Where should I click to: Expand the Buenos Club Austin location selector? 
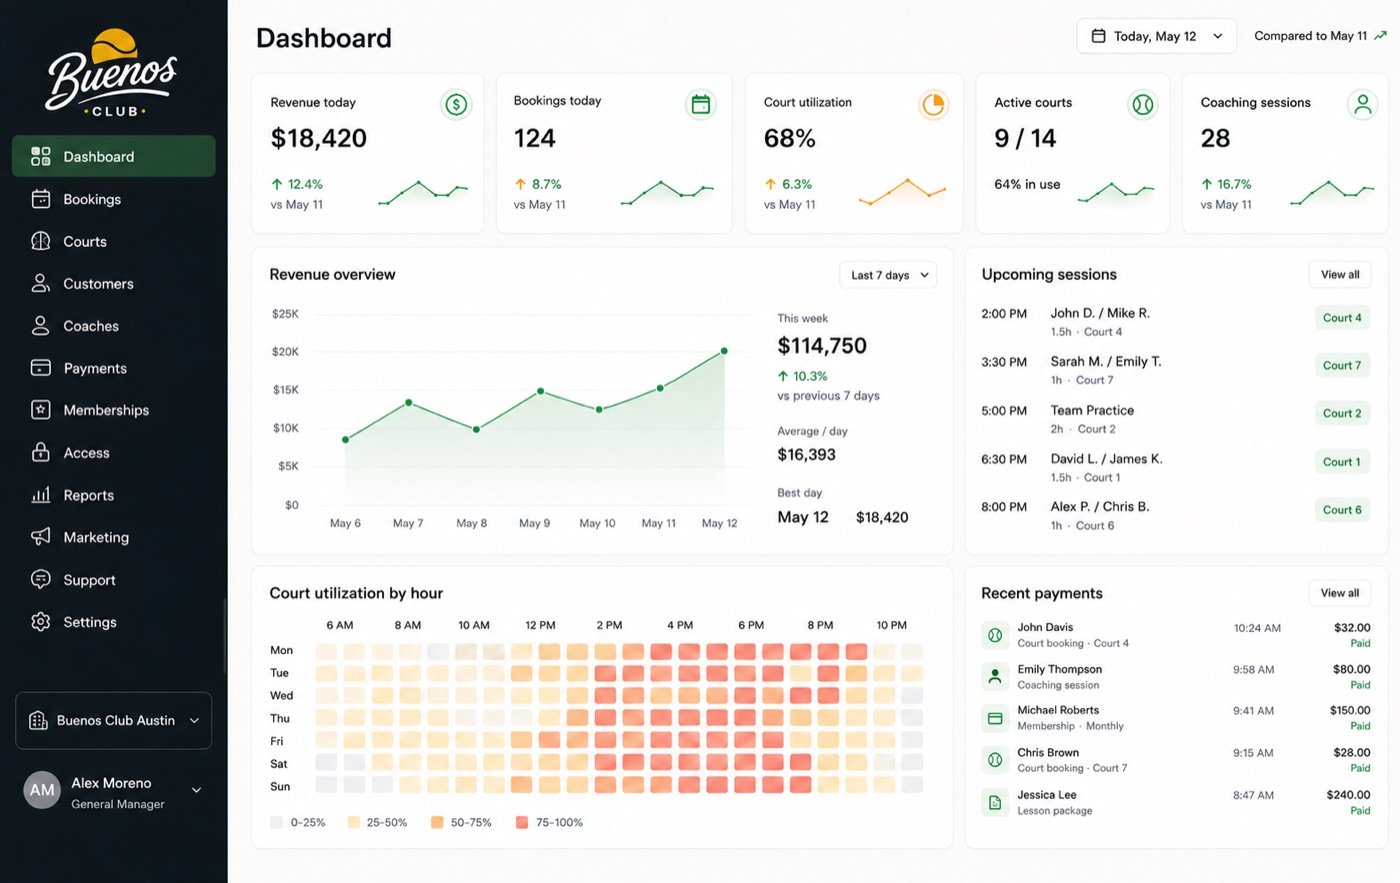pyautogui.click(x=114, y=720)
